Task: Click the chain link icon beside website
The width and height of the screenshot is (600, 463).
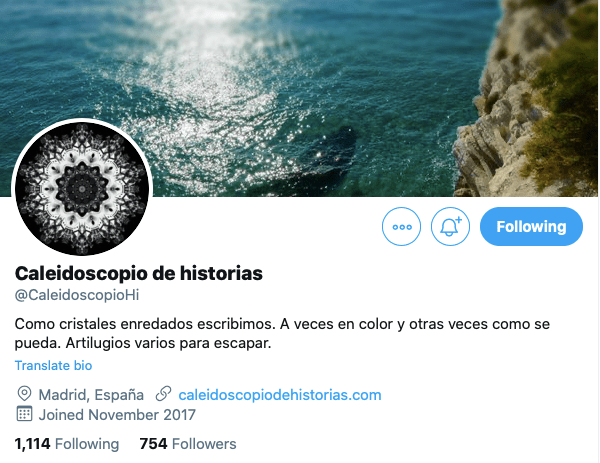Action: click(x=163, y=394)
